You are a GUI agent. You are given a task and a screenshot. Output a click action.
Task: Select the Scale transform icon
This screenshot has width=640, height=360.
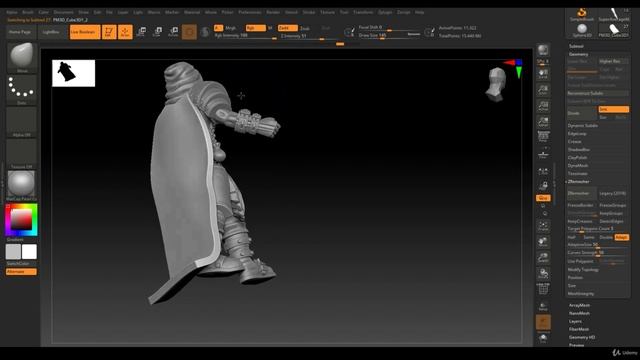157,32
